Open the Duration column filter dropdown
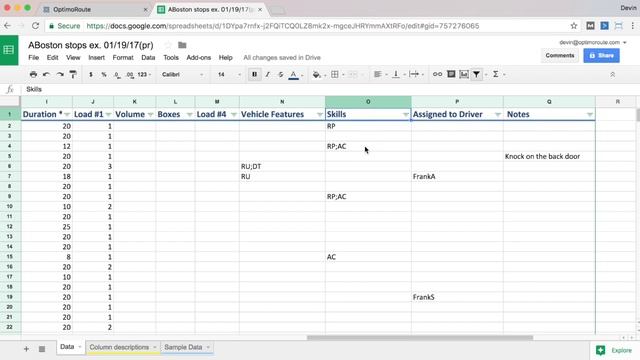 click(x=67, y=115)
